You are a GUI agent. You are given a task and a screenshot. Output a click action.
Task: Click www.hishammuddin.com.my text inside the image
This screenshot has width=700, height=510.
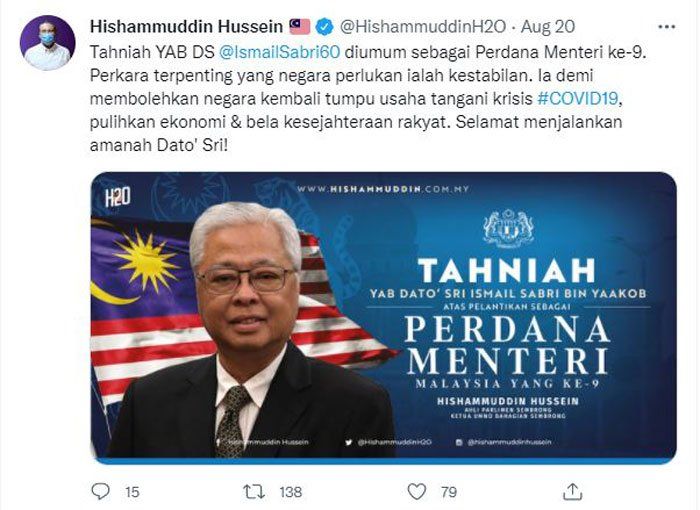[x=383, y=189]
